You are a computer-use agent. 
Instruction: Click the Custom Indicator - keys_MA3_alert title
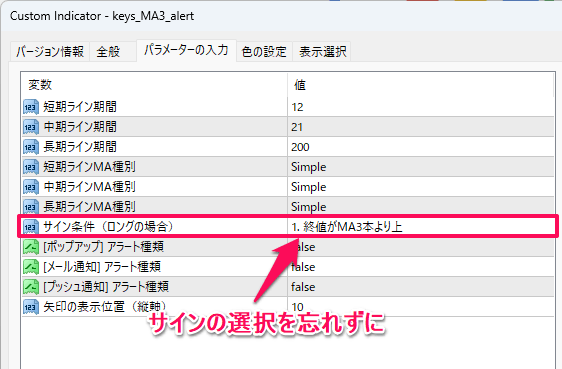[102, 16]
